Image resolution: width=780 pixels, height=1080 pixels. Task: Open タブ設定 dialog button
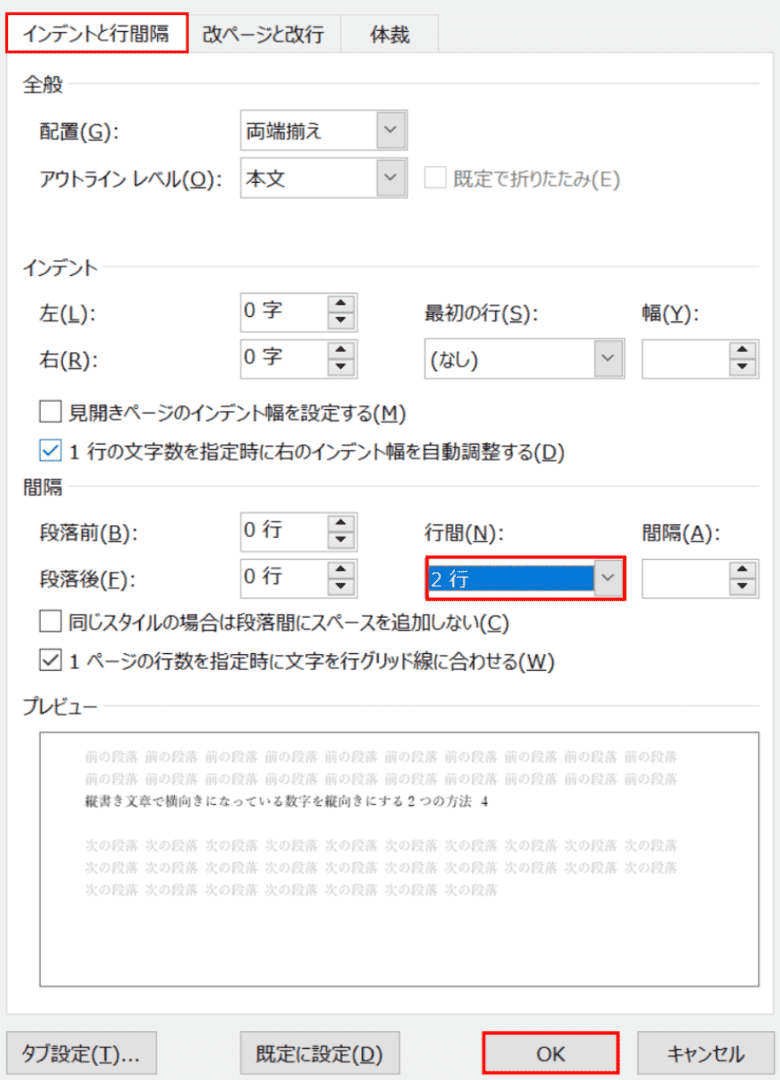pos(81,1053)
